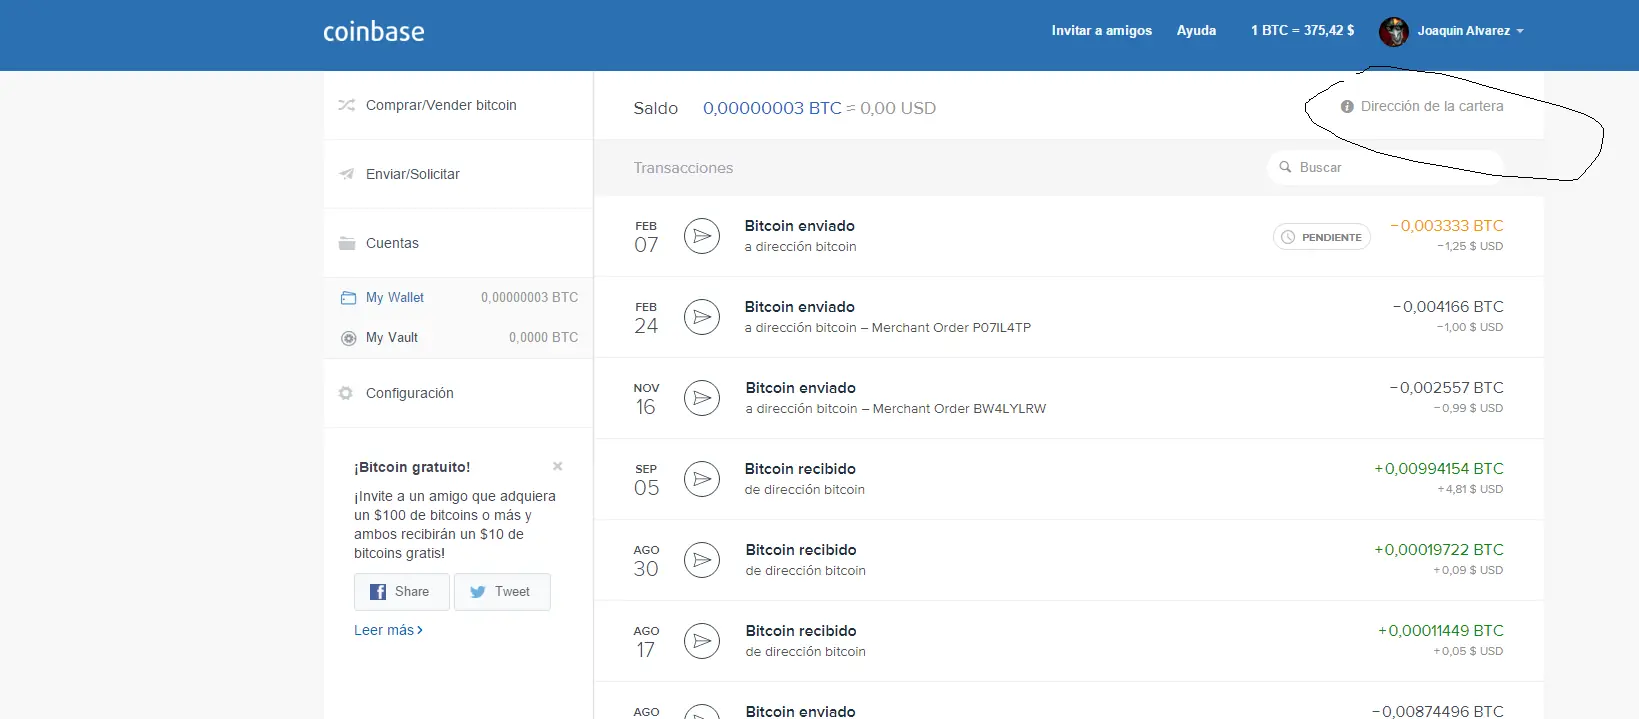This screenshot has height=719, width=1639.
Task: Open the Ago 30 Bitcoin recibido entry
Action: point(1069,560)
